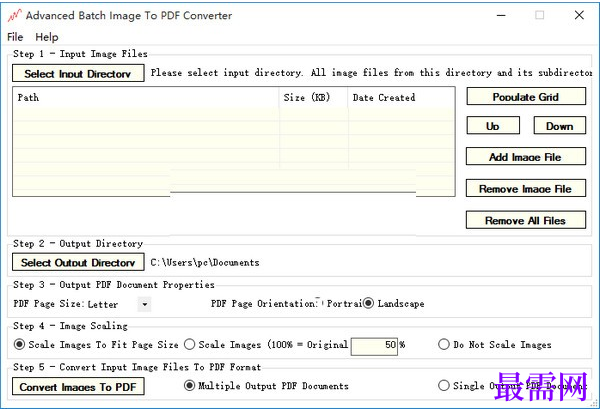The width and height of the screenshot is (606, 418).
Task: Click the Letter page size value
Action: [103, 304]
